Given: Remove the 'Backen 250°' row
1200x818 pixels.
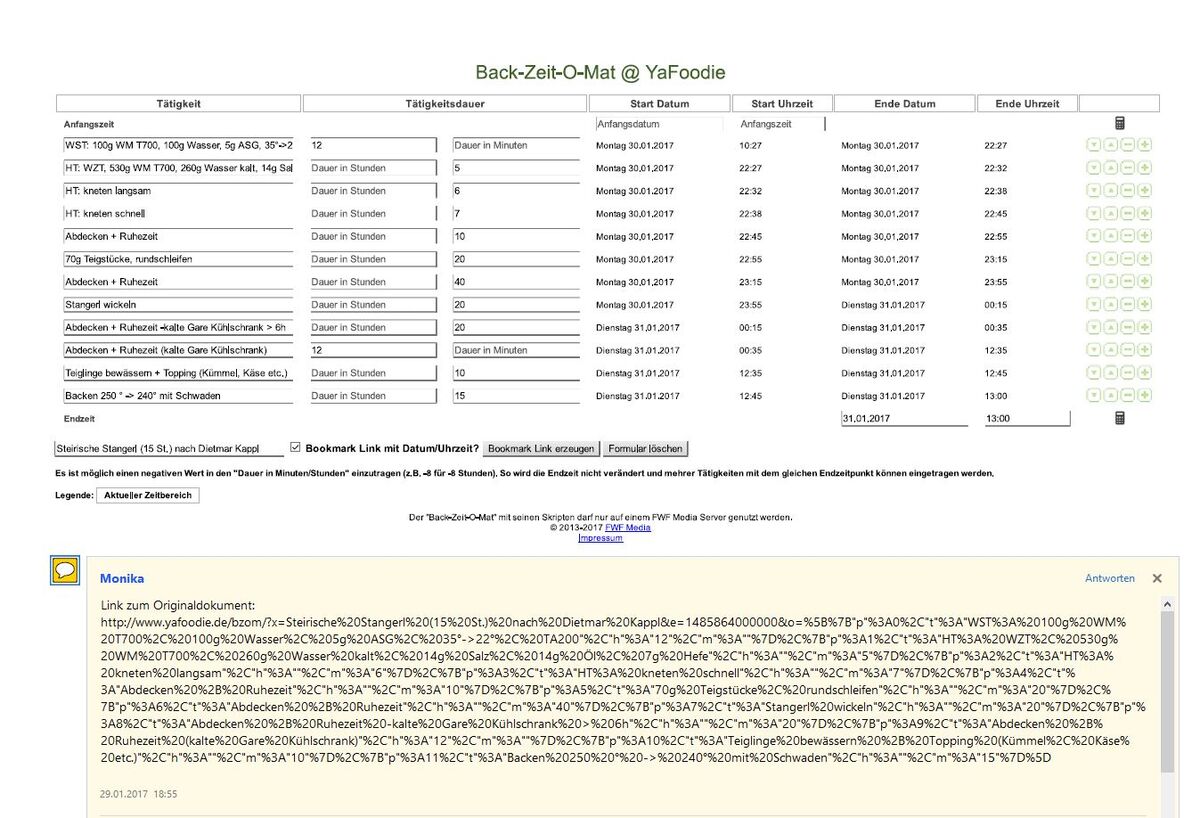Looking at the screenshot, I should [1127, 396].
